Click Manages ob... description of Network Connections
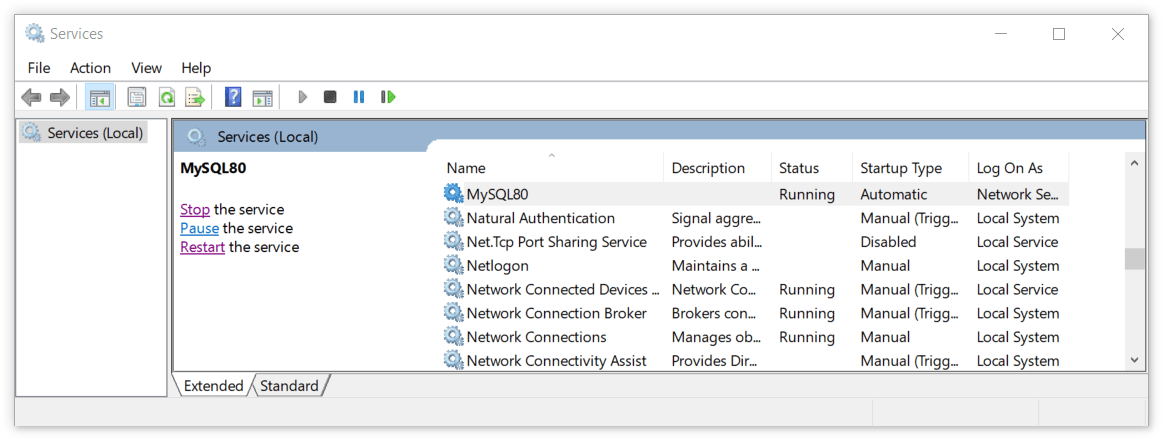This screenshot has height=444, width=1164. point(716,337)
